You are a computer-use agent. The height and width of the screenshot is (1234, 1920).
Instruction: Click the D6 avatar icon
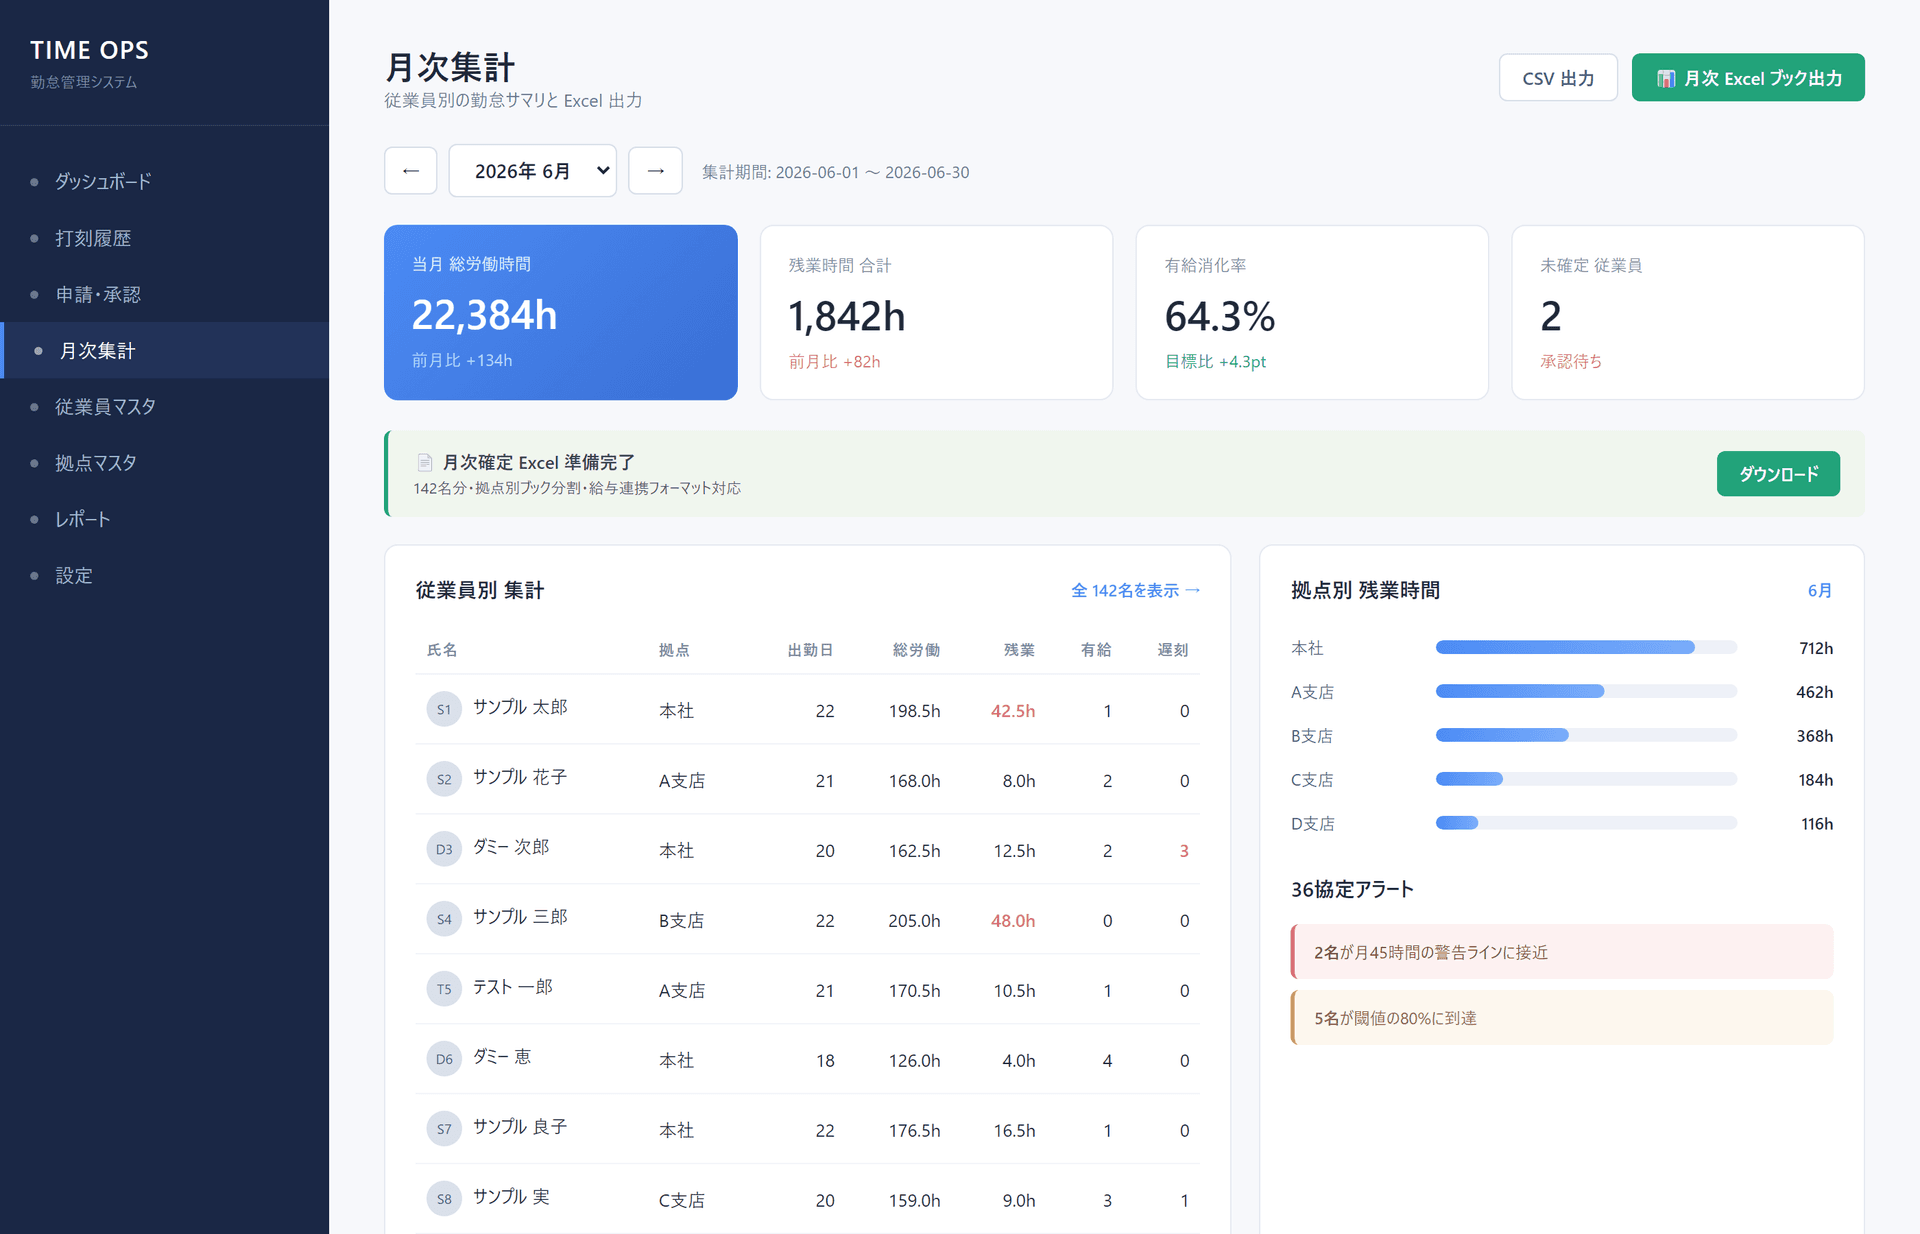pyautogui.click(x=444, y=1059)
